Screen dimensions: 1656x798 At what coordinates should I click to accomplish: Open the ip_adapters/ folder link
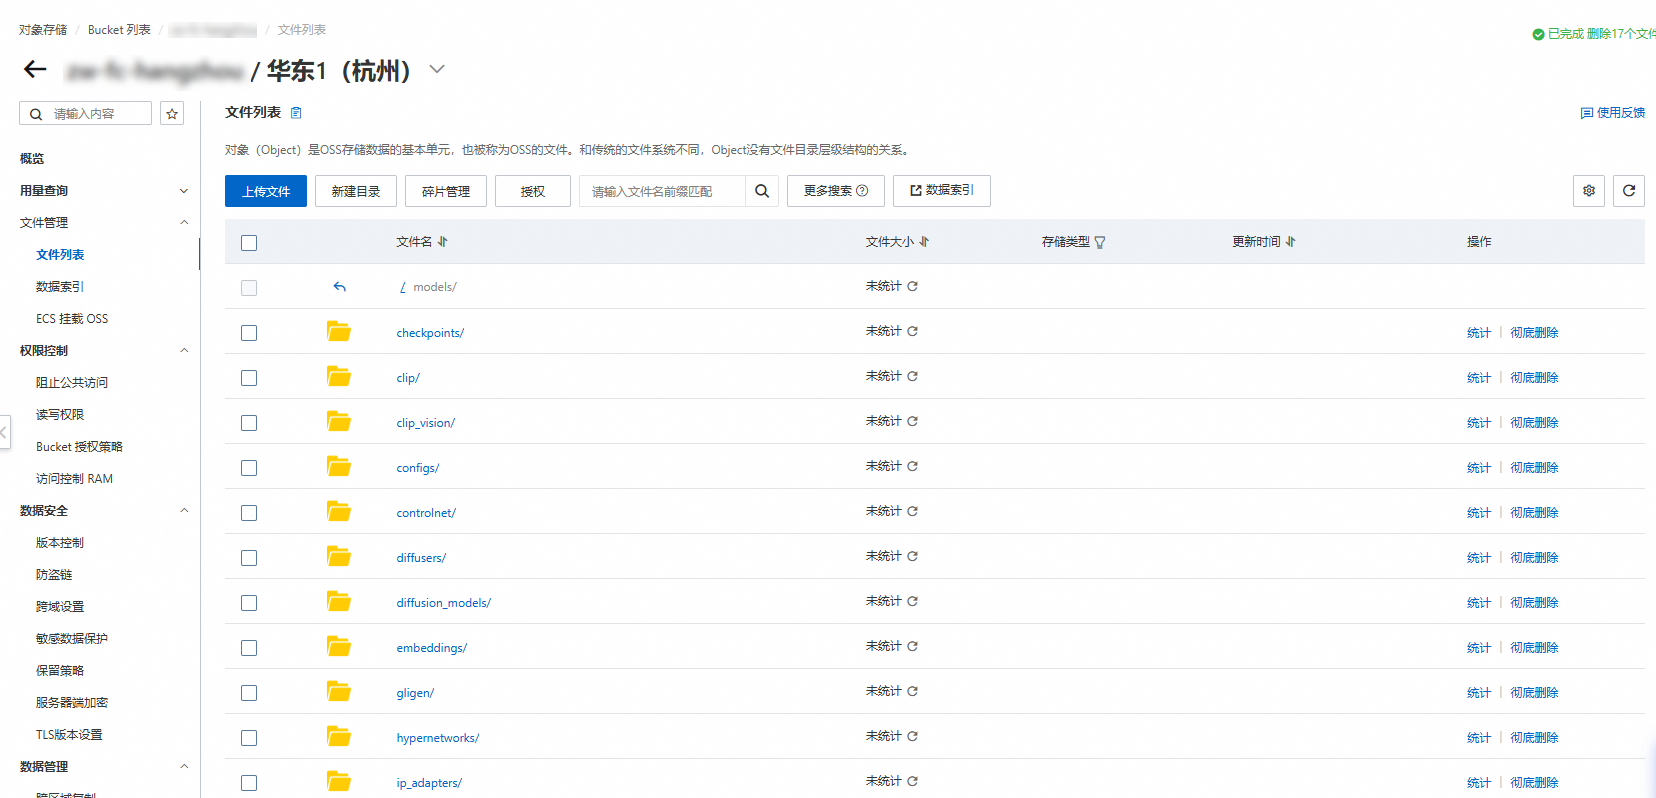click(x=429, y=783)
